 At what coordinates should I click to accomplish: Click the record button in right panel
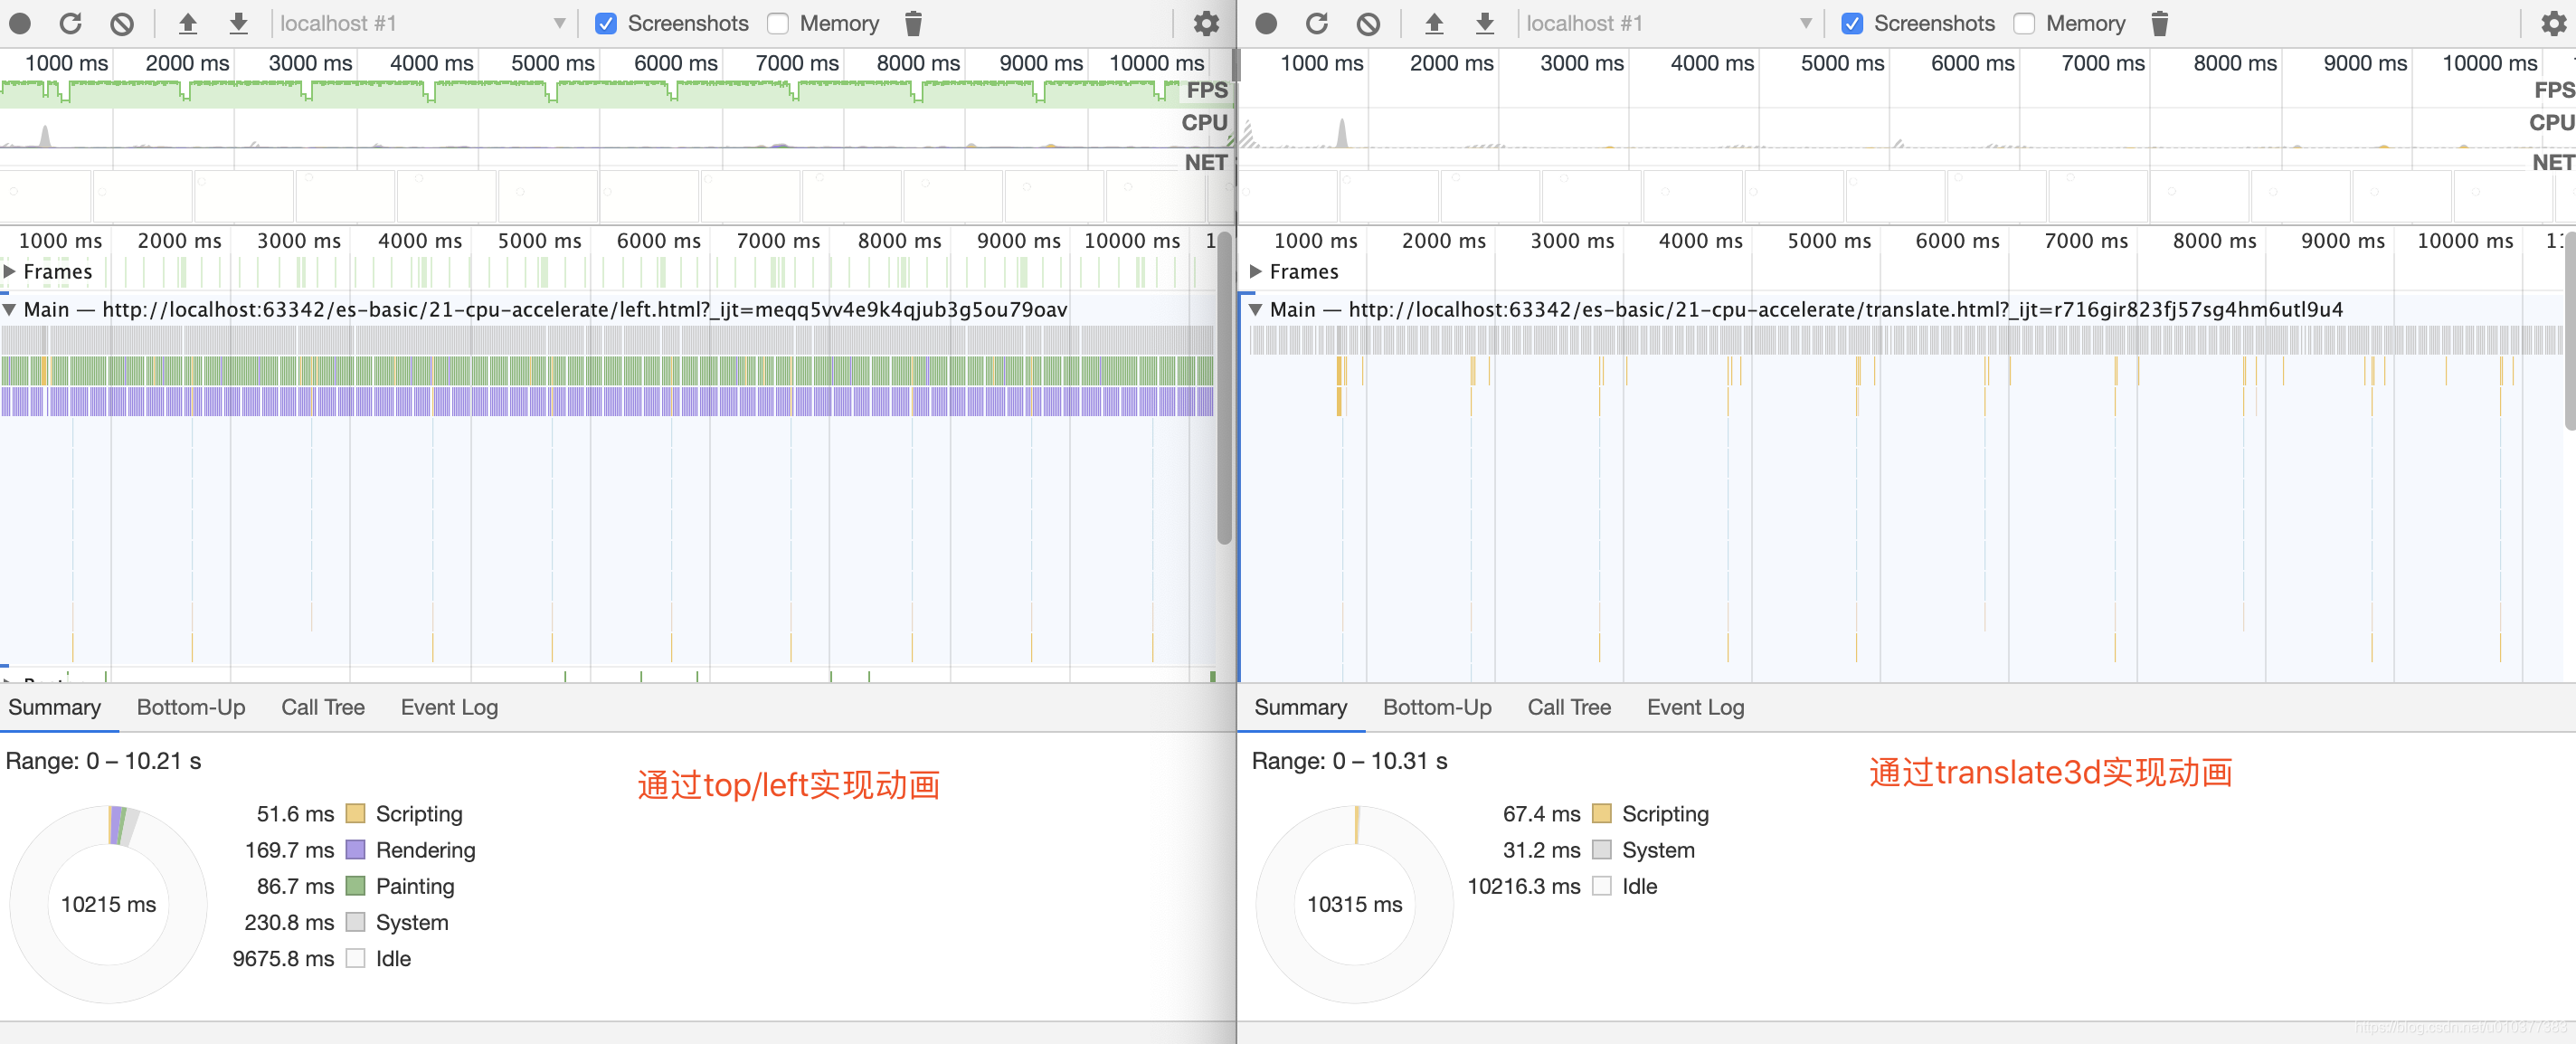(1266, 23)
